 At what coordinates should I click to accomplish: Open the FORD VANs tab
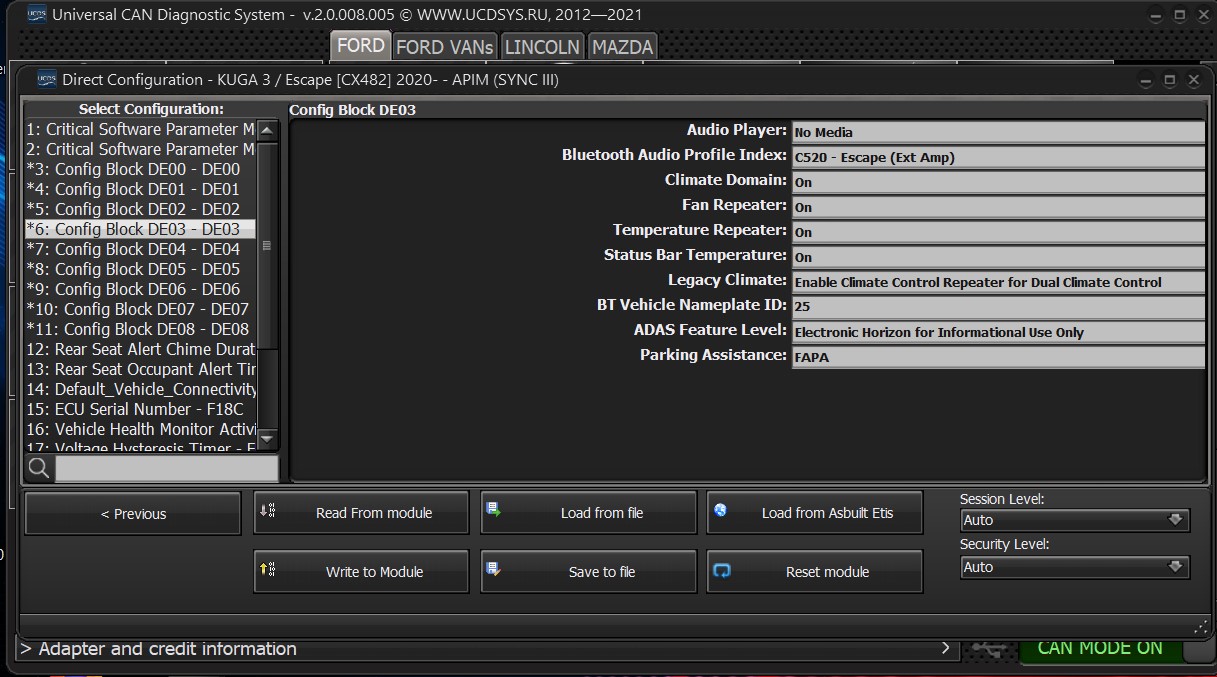(x=444, y=46)
